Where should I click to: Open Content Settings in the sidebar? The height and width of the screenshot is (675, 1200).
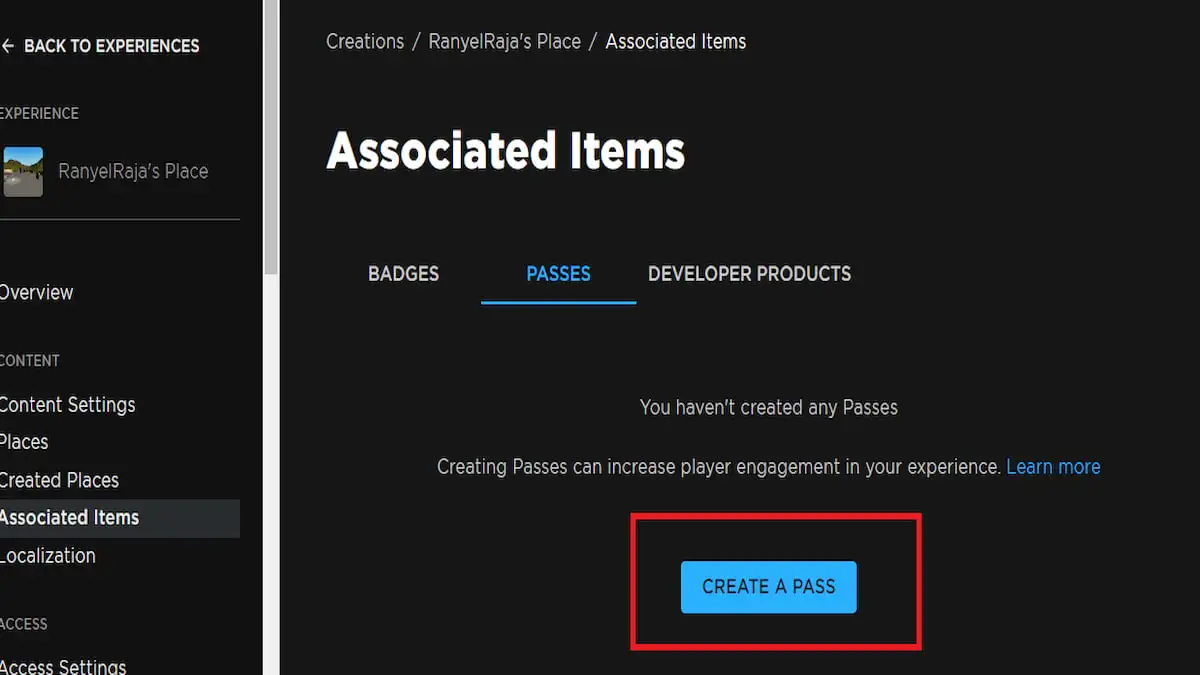(68, 404)
